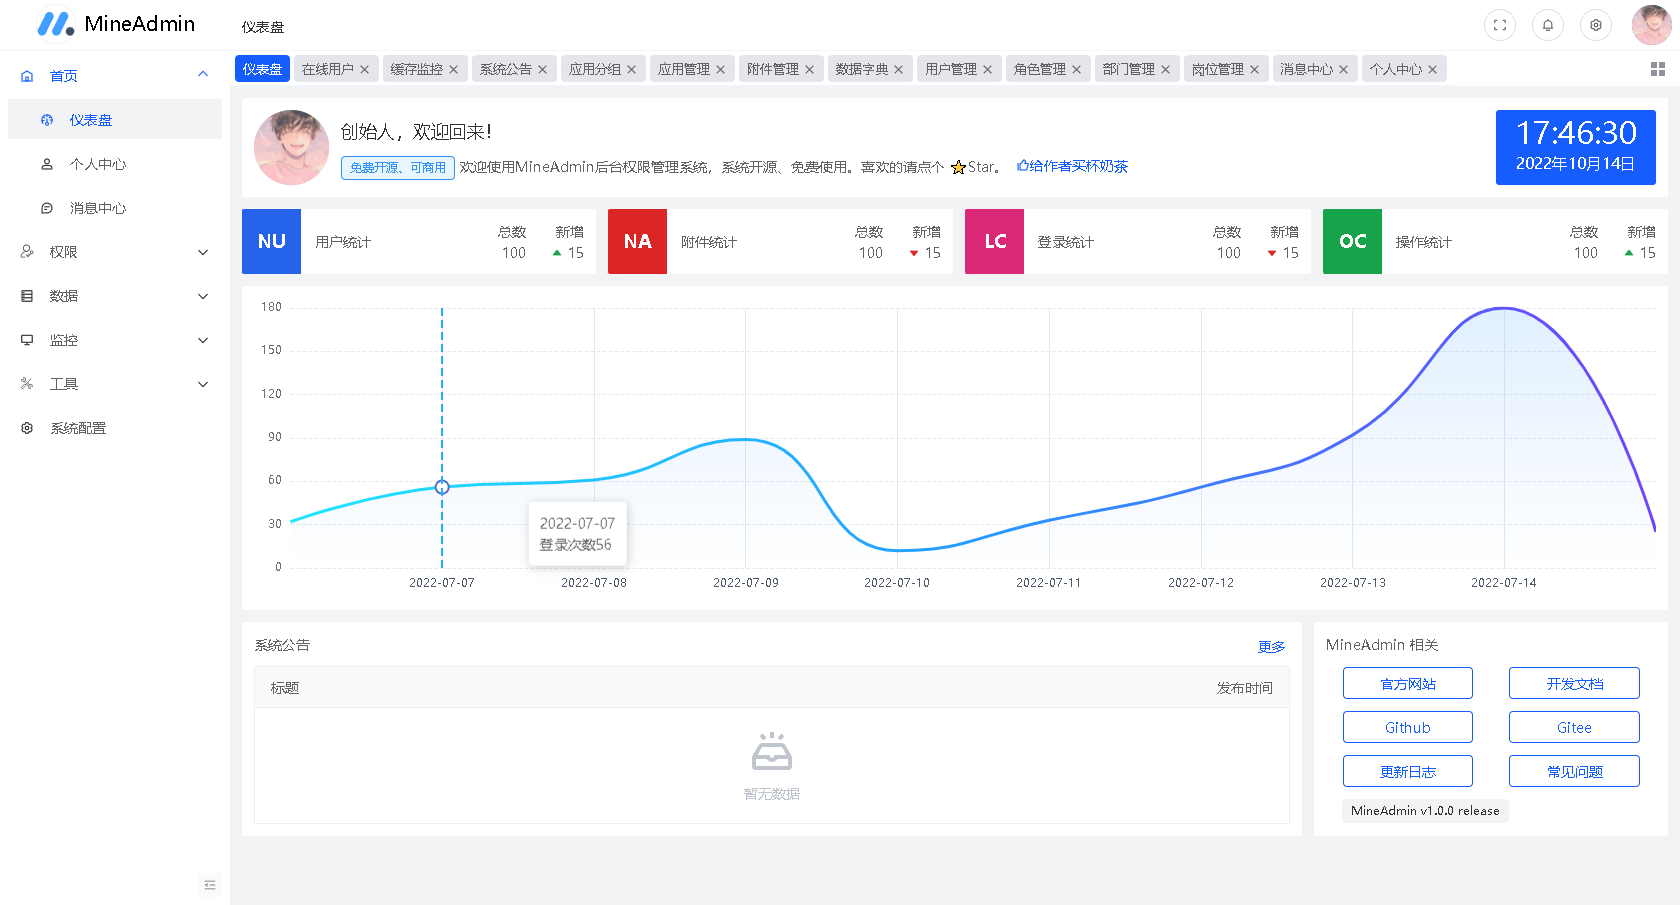Image resolution: width=1680 pixels, height=905 pixels.
Task: Click the 工具 tools icon in sidebar
Action: [27, 384]
